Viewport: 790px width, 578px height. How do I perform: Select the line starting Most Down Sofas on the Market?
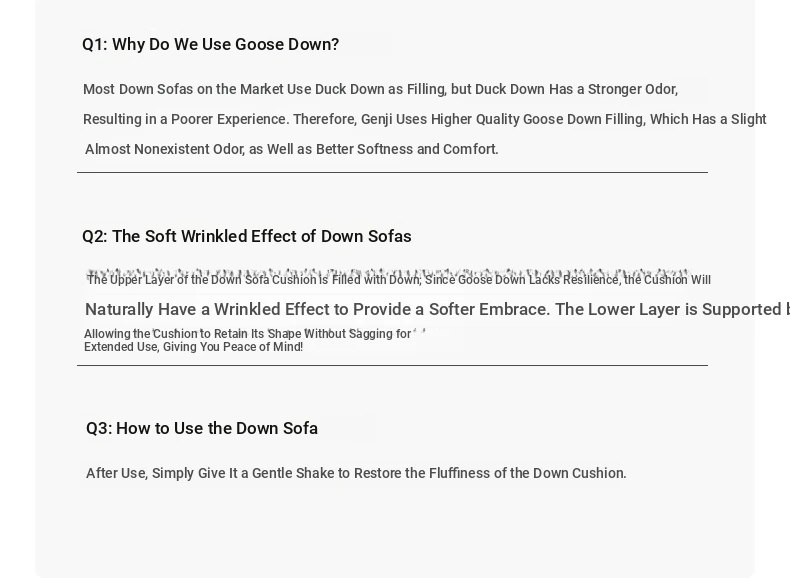pyautogui.click(x=380, y=89)
